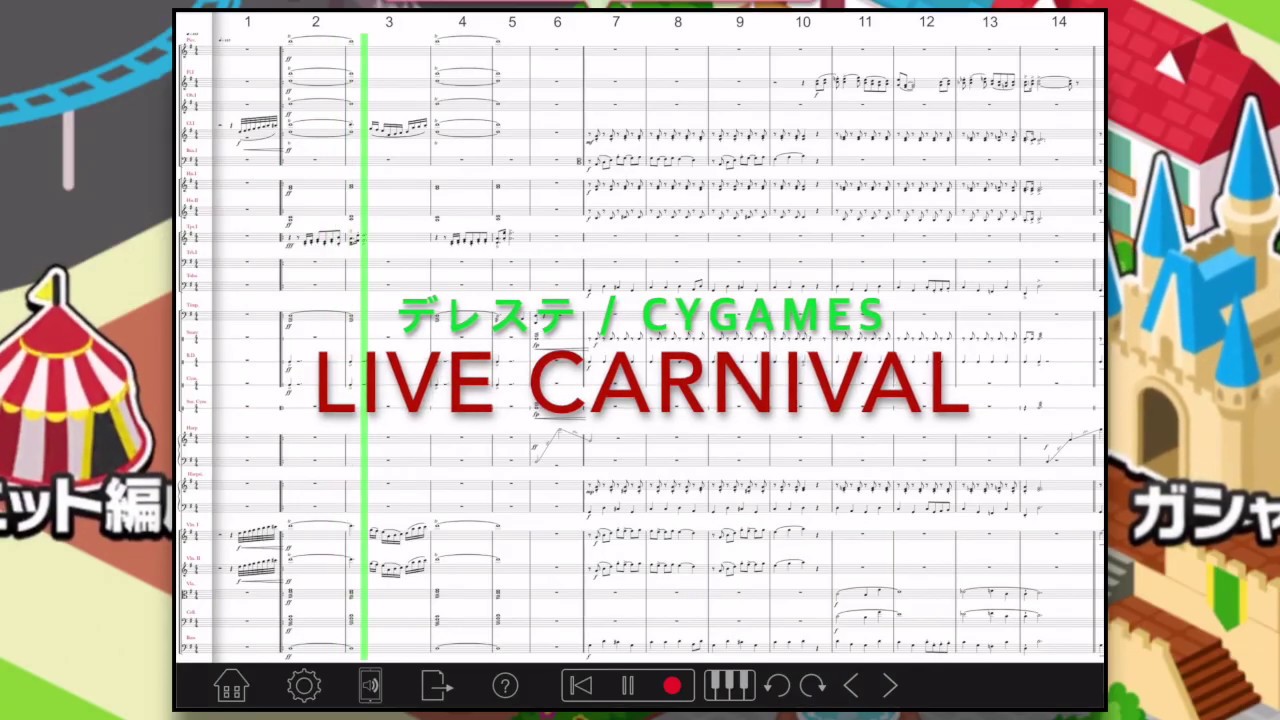Jump to measure number 8
The image size is (1280, 720).
[x=678, y=22]
